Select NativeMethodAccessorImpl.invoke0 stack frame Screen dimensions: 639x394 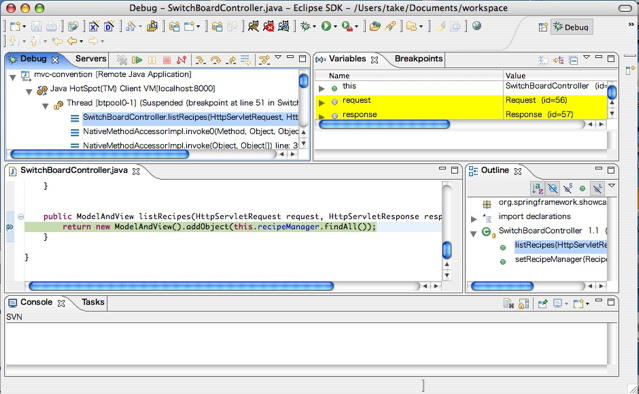[190, 131]
